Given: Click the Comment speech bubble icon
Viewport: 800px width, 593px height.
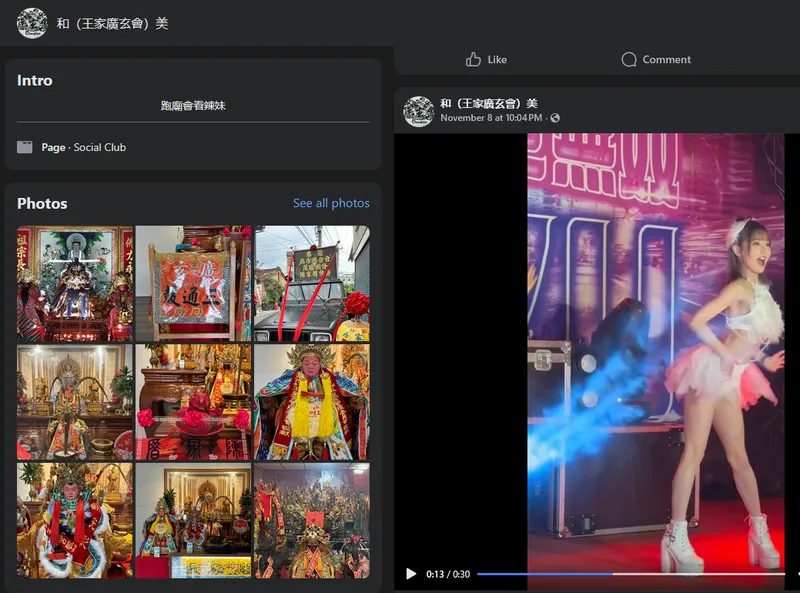Looking at the screenshot, I should [x=629, y=60].
